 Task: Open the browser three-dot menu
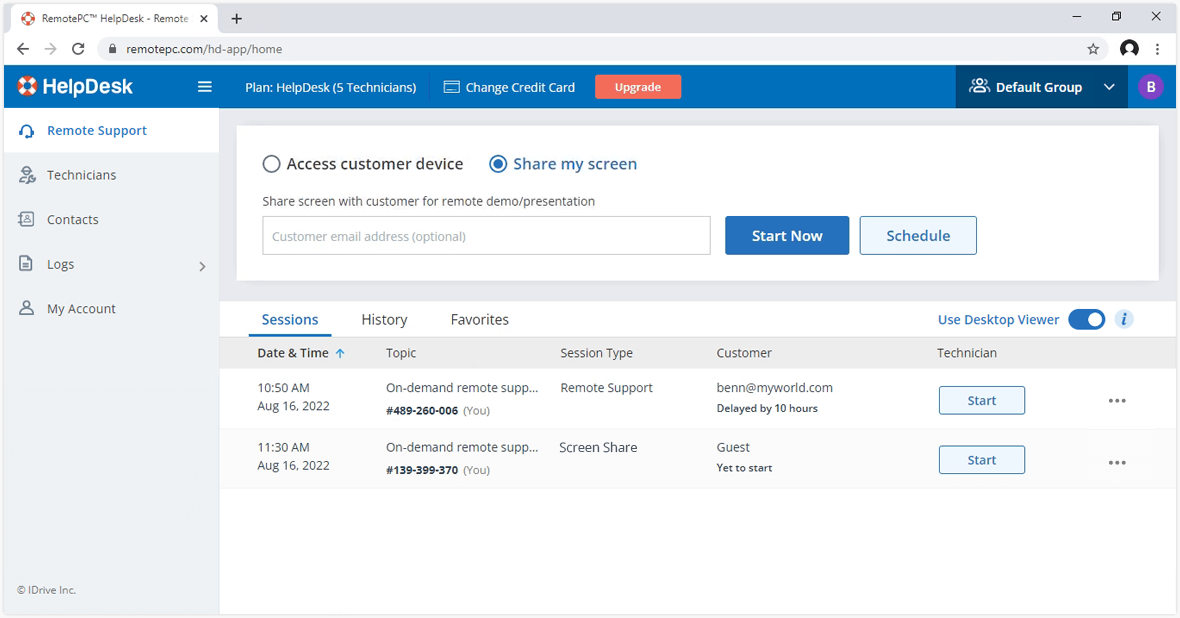point(1157,49)
